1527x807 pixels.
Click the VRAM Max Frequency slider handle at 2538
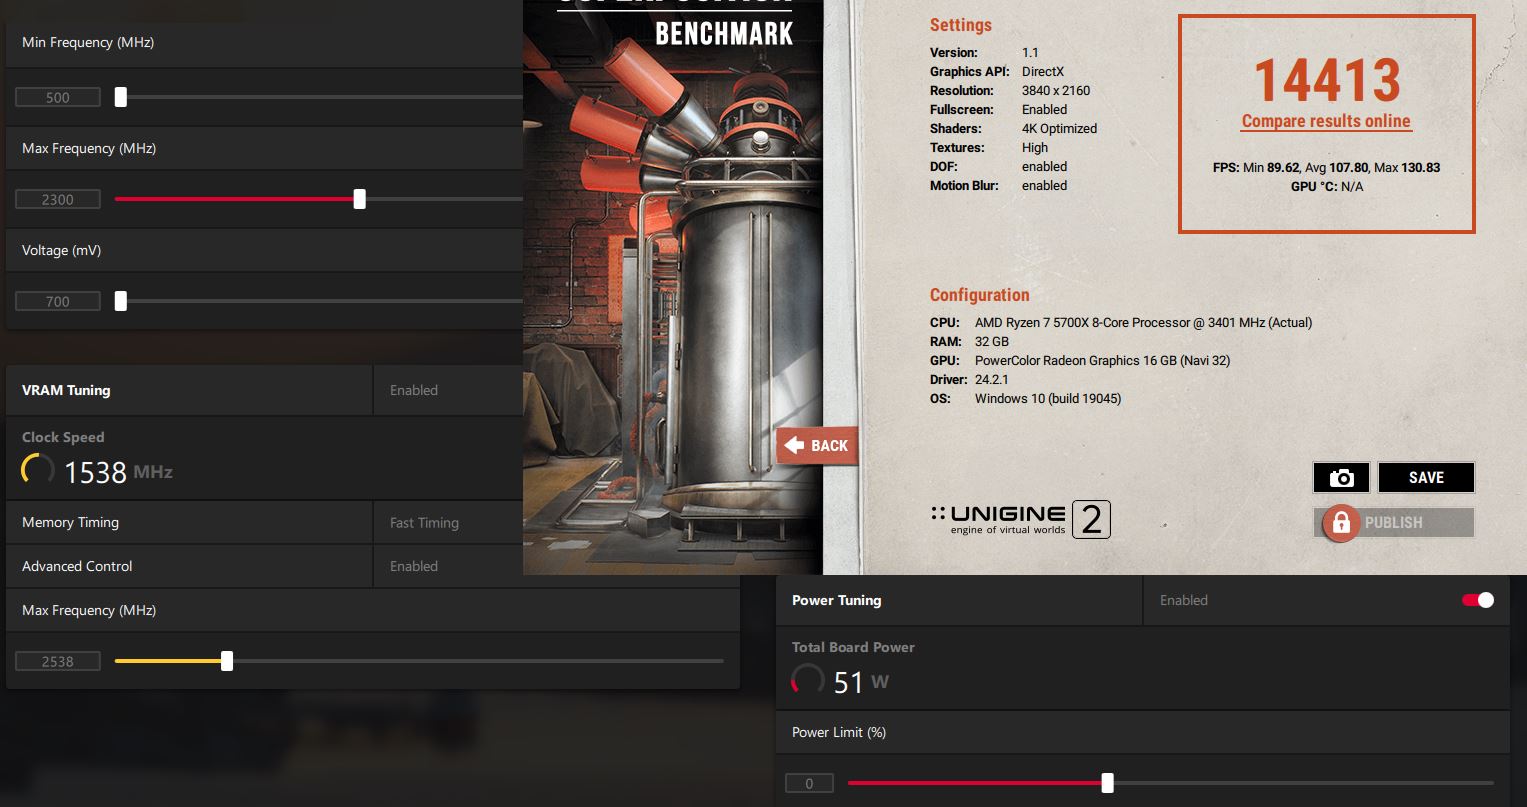pyautogui.click(x=227, y=661)
